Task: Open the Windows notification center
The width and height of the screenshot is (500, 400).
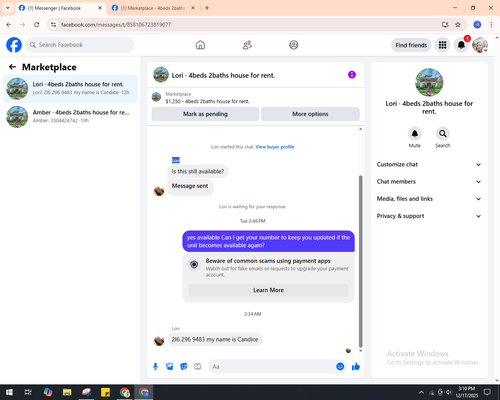Action: pos(487,392)
